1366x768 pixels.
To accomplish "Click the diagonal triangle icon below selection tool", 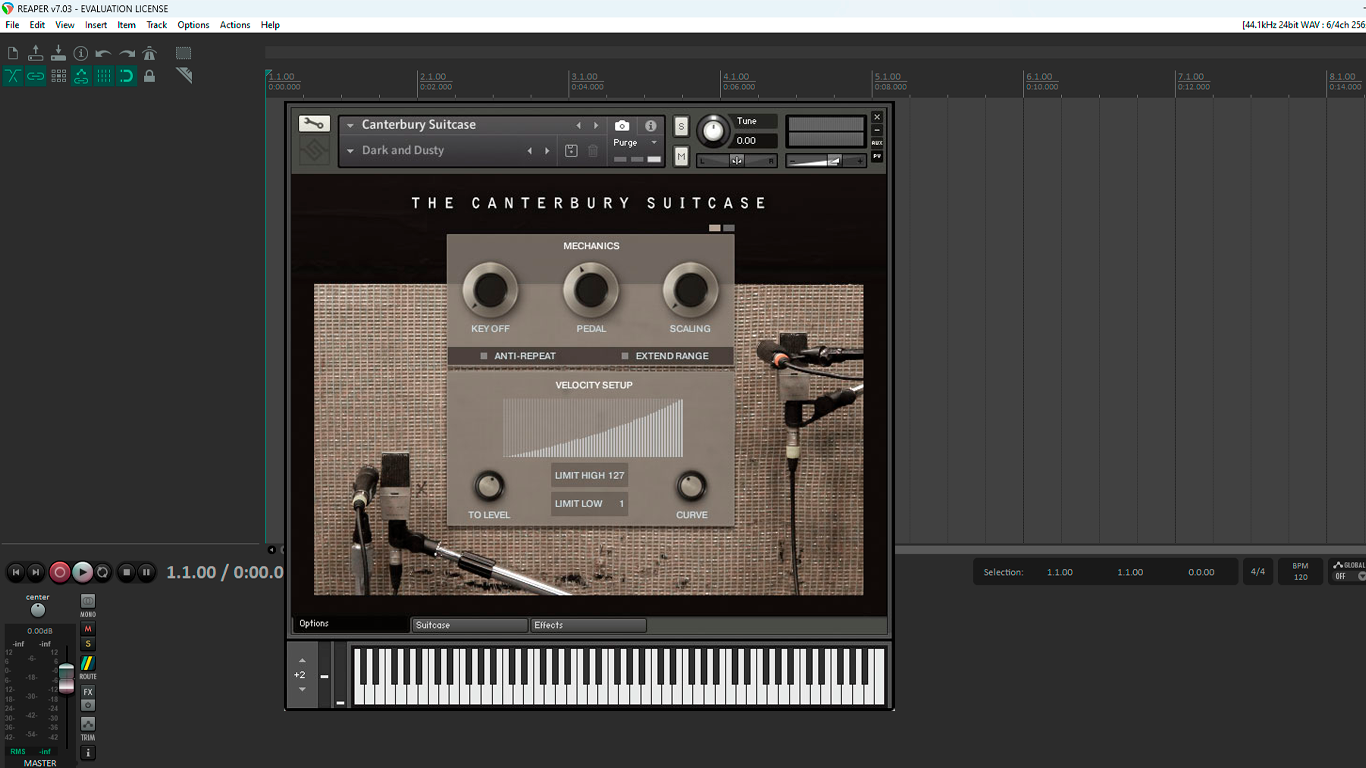I will point(184,76).
